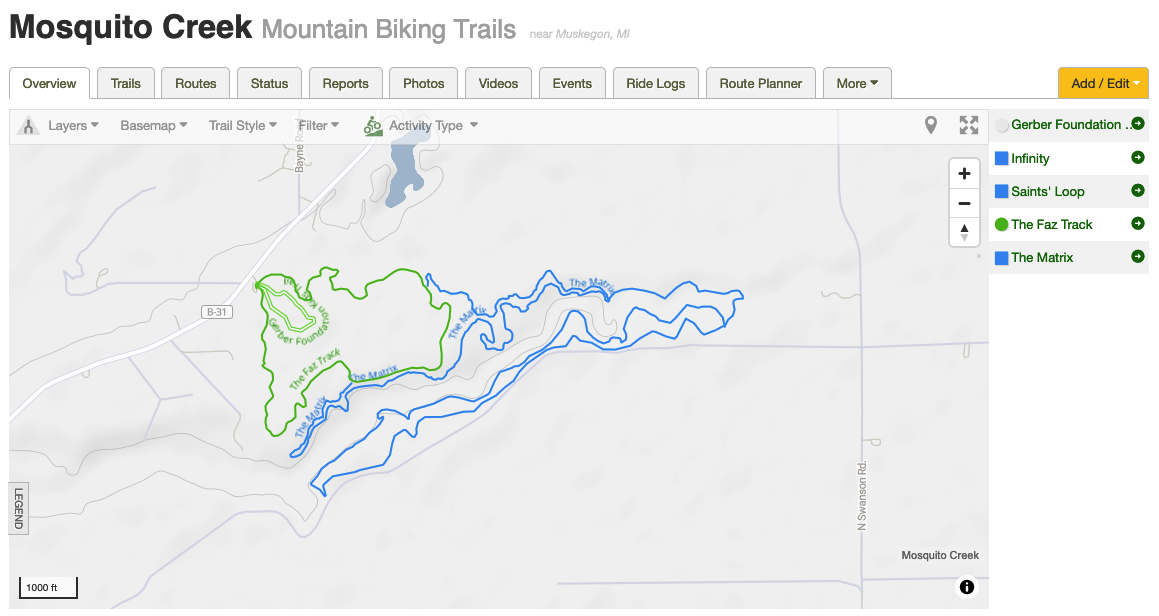
Task: Open arrow icon beside Saints' Loop
Action: [x=1137, y=191]
